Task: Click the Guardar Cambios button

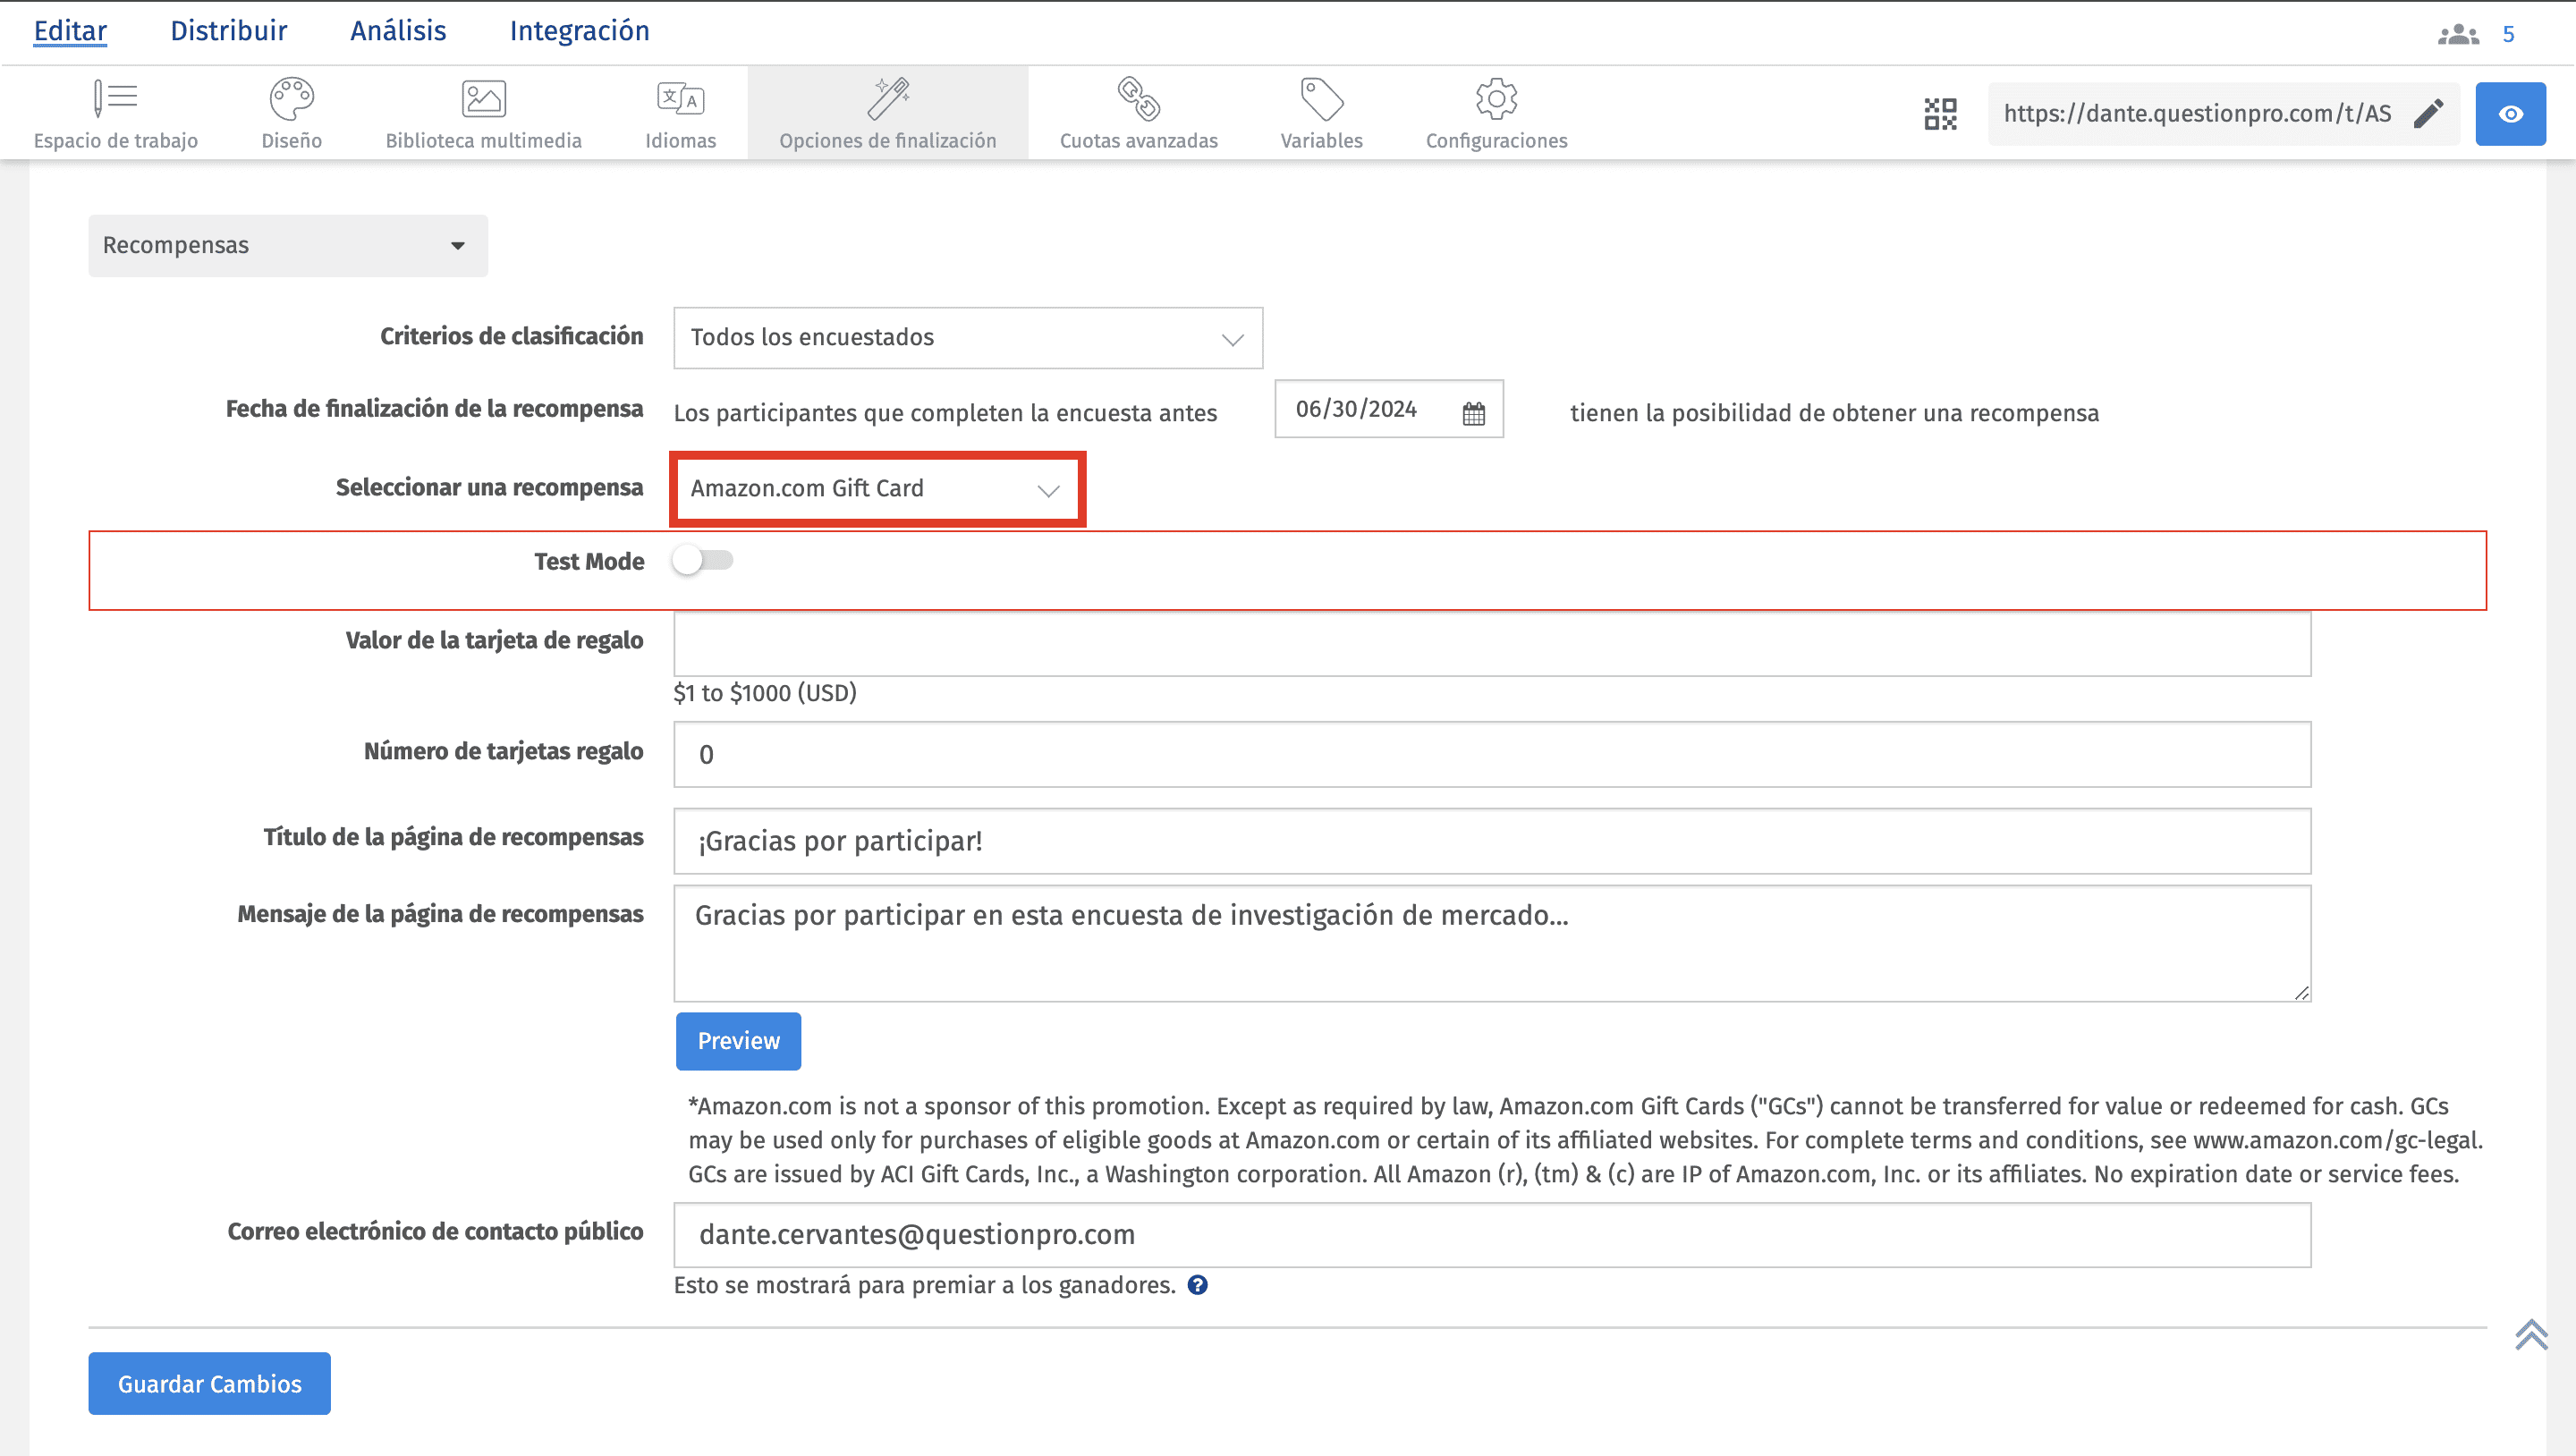Action: 209,1384
